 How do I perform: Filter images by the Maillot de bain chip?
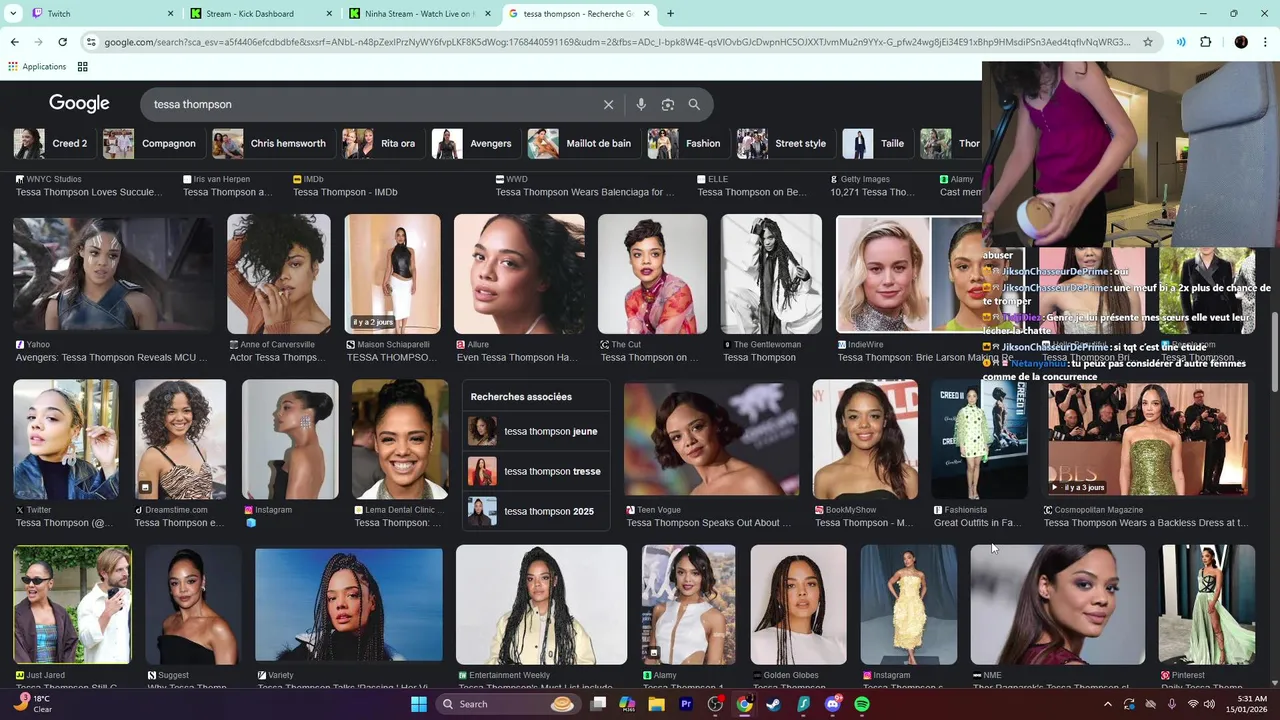pos(584,143)
